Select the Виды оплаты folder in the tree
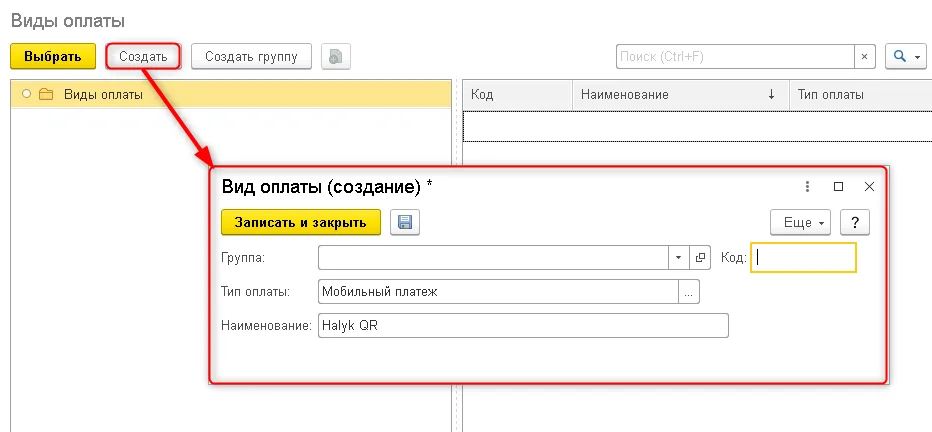932x432 pixels. (231, 94)
